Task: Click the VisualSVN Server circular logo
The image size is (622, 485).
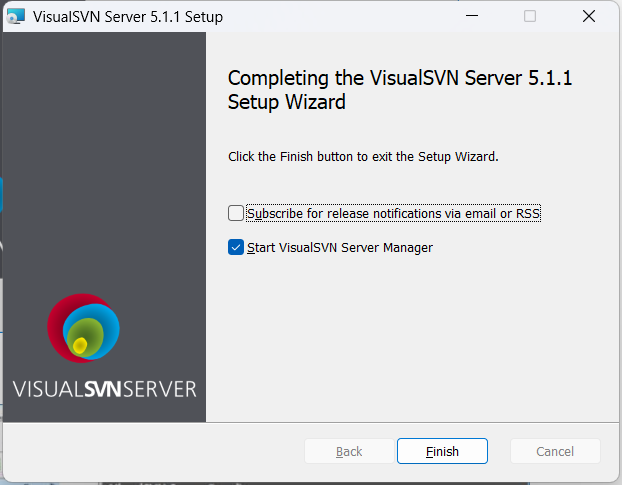Action: (84, 328)
